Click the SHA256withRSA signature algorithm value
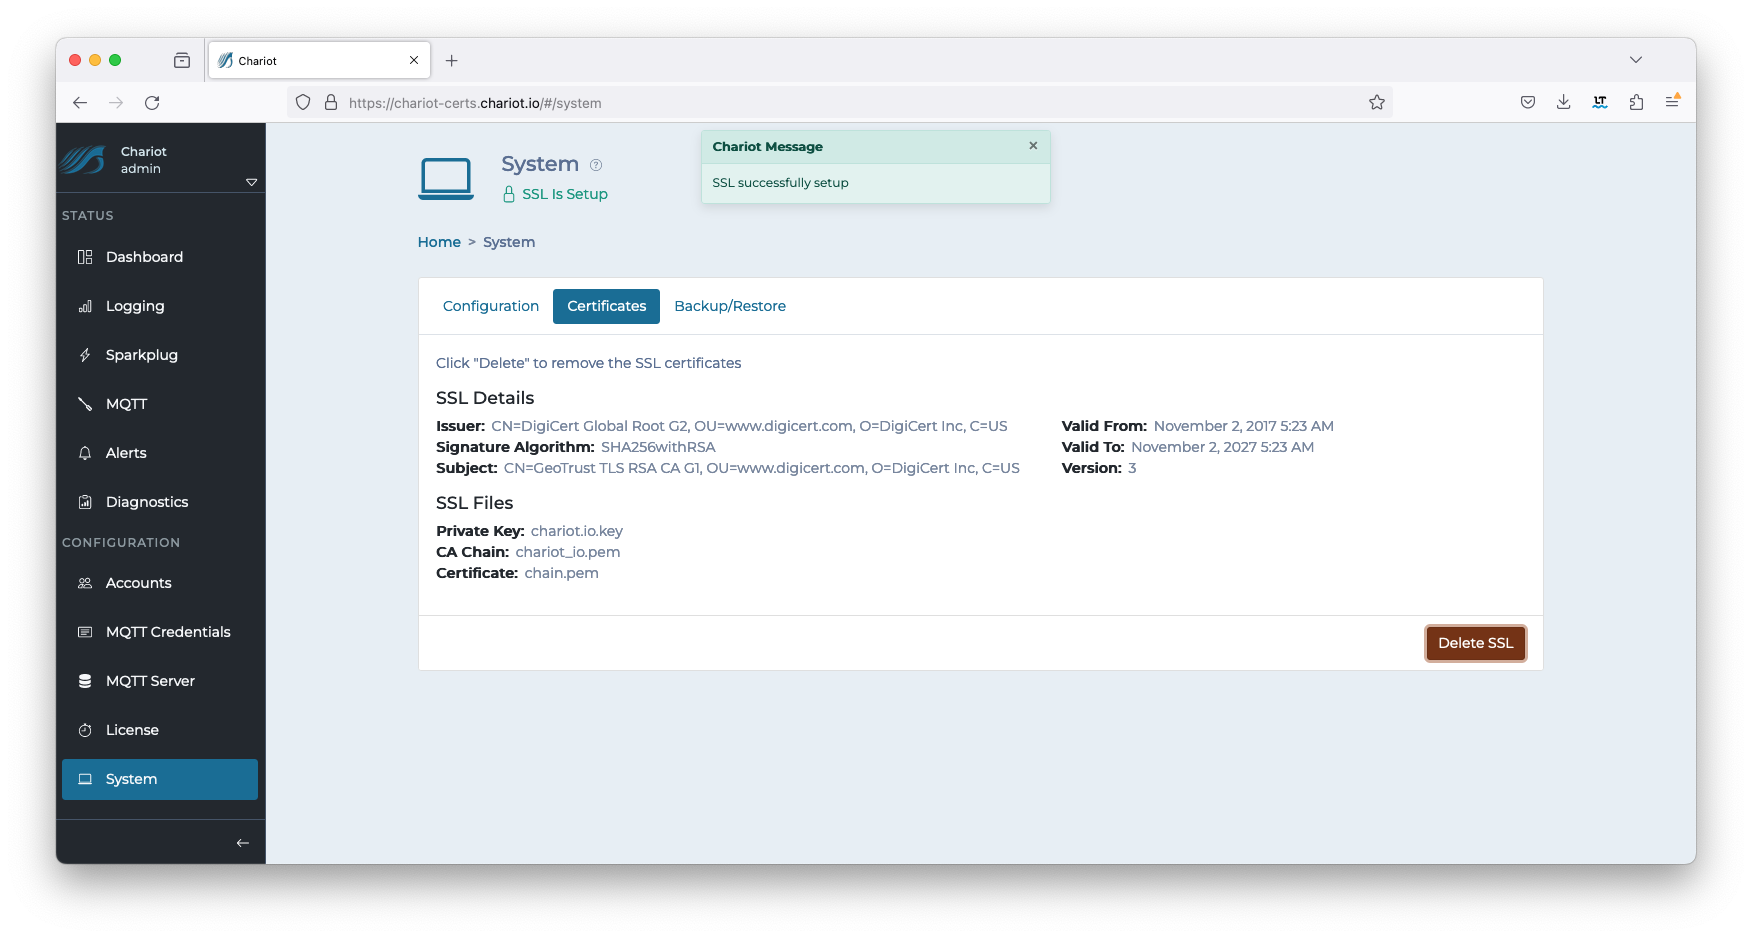 658,447
